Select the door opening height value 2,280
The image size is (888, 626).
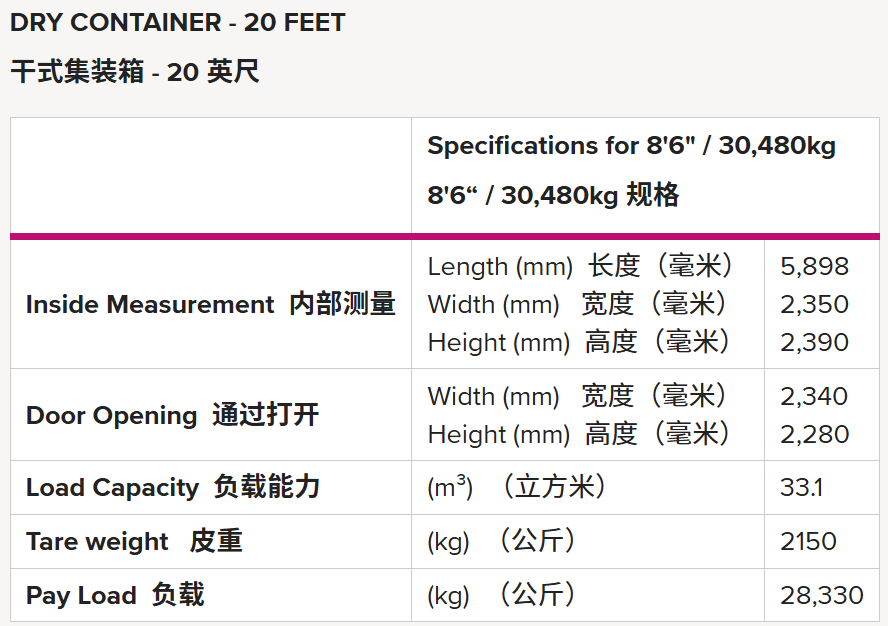pos(814,434)
